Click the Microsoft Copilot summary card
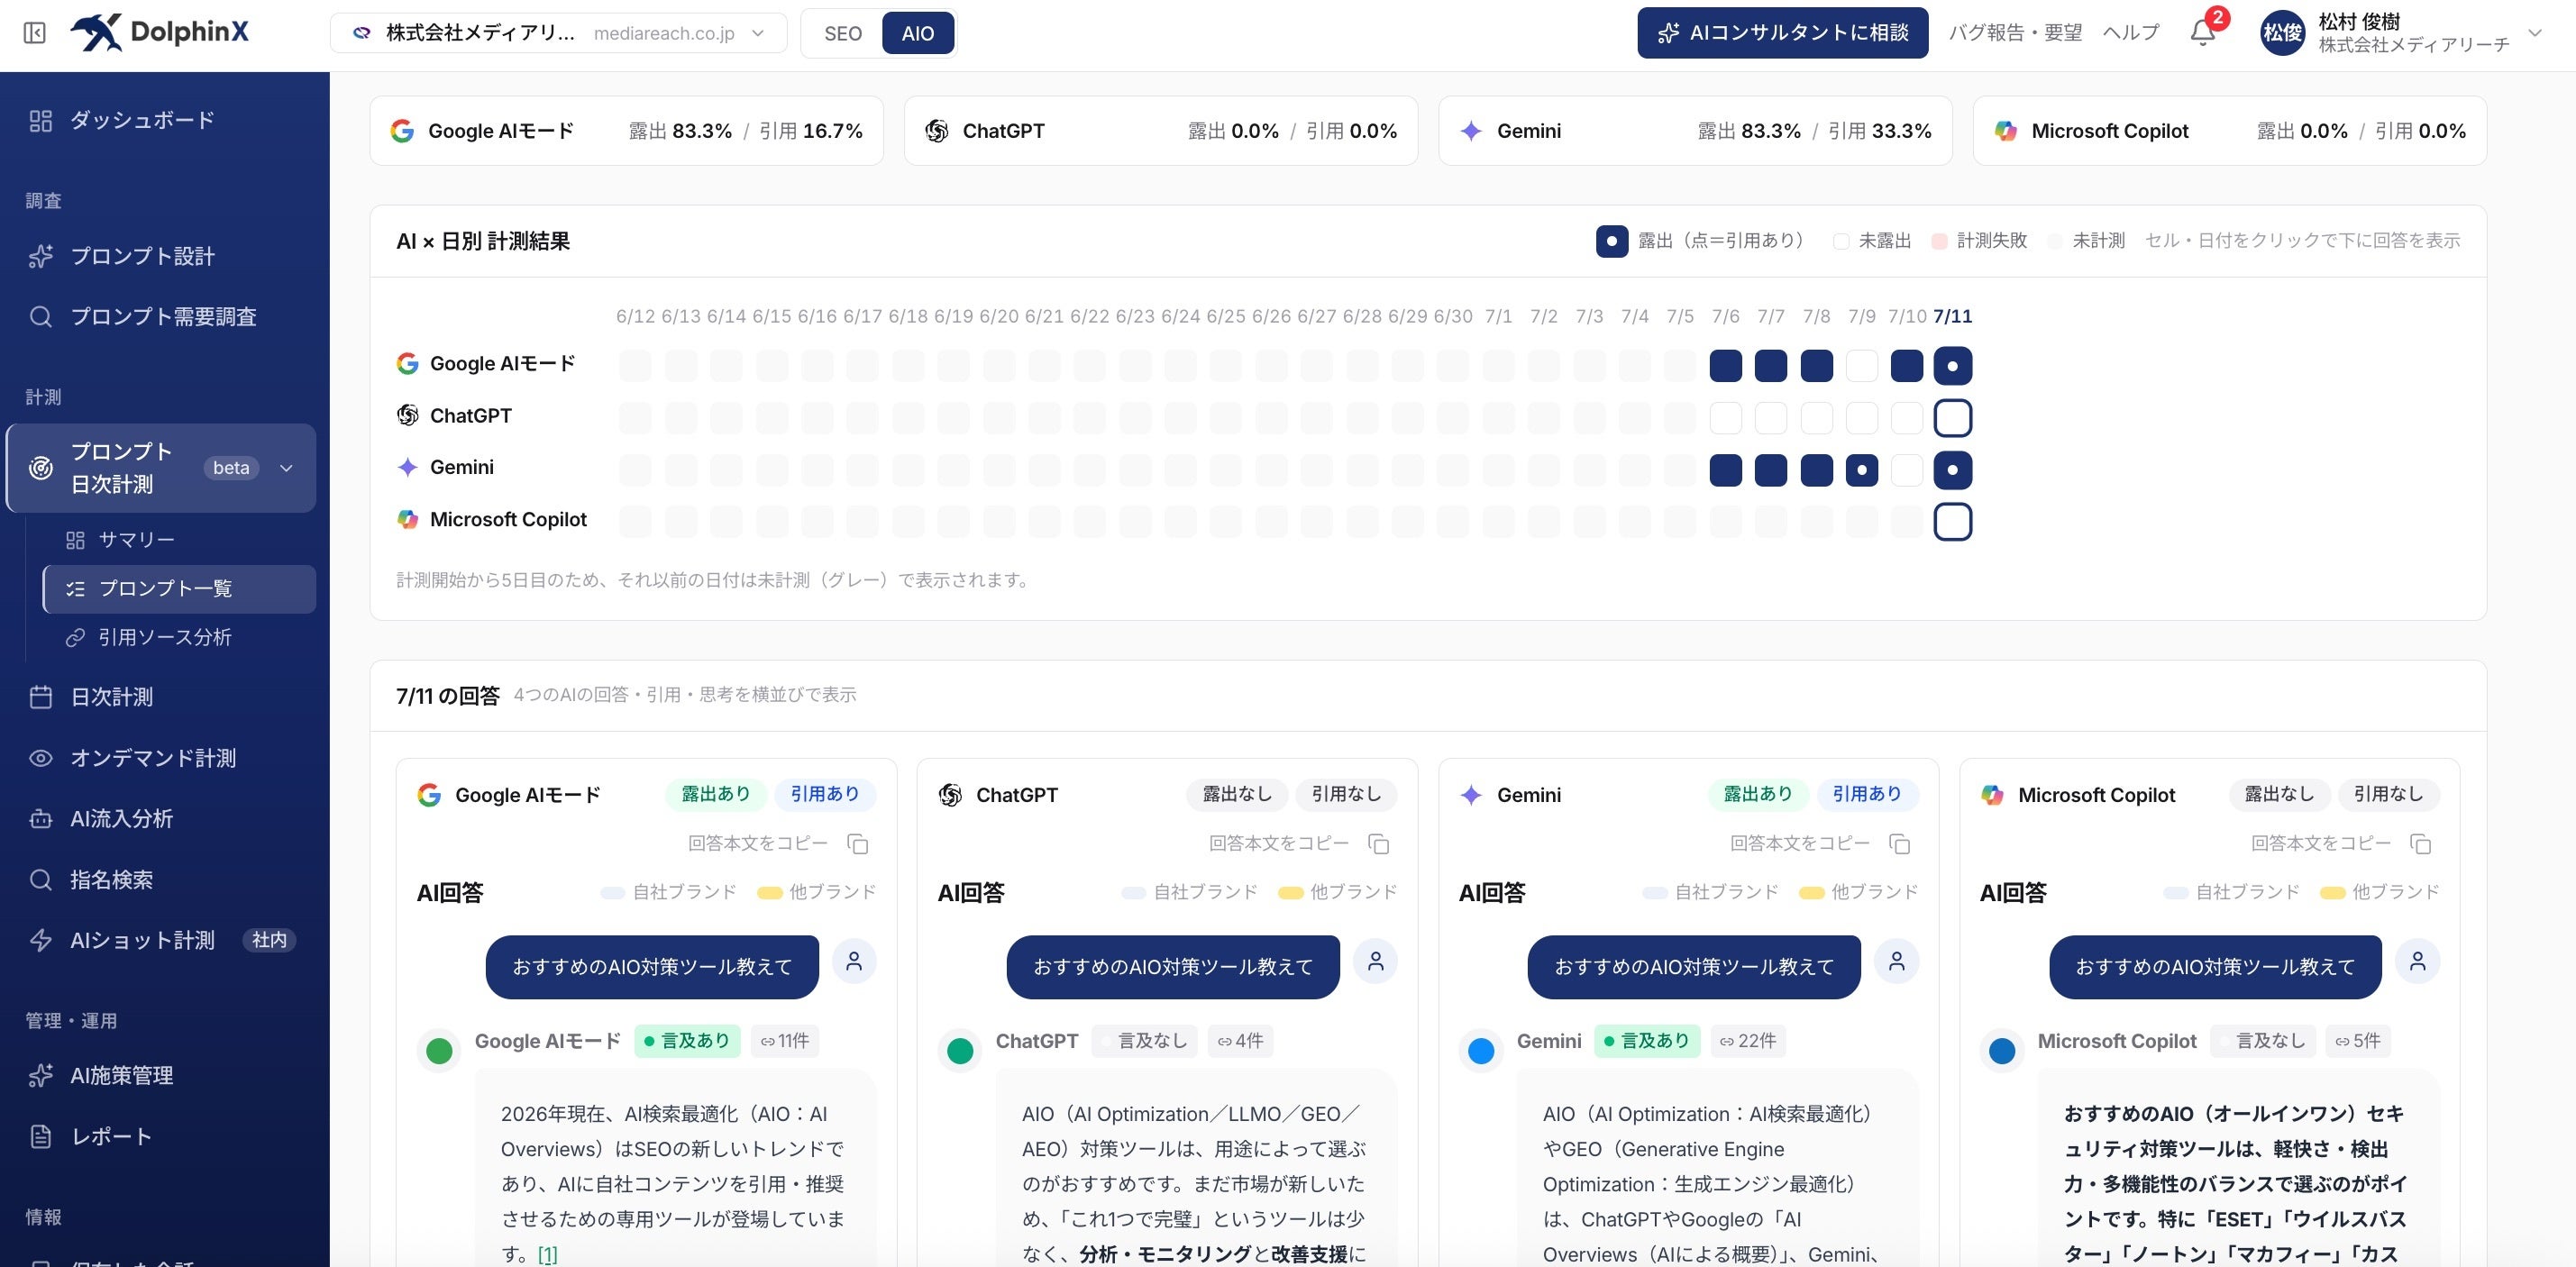Viewport: 2576px width, 1267px height. [2229, 131]
